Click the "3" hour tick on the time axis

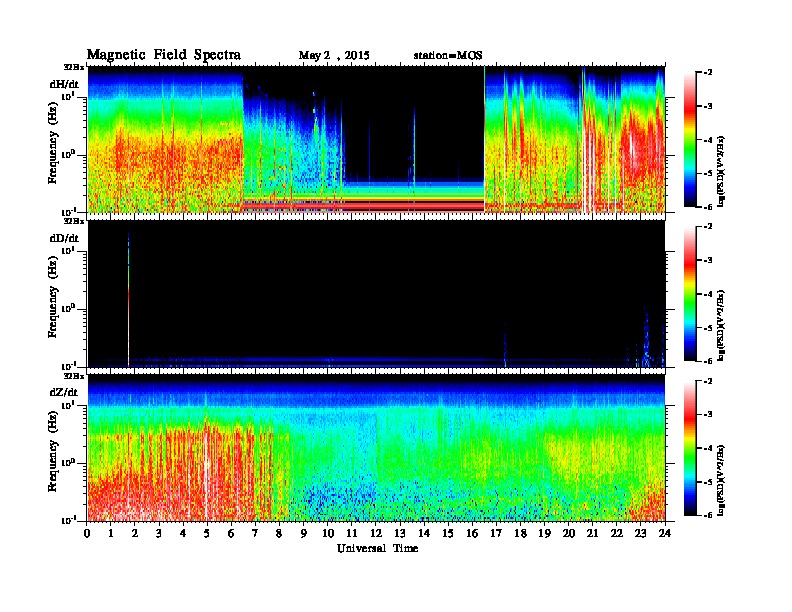[x=160, y=533]
